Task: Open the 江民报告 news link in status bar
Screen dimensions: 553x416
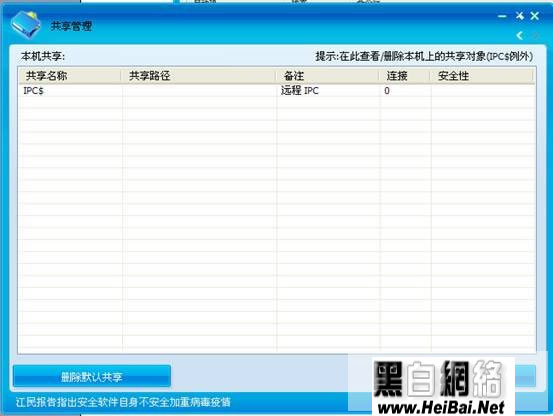Action: pos(123,402)
